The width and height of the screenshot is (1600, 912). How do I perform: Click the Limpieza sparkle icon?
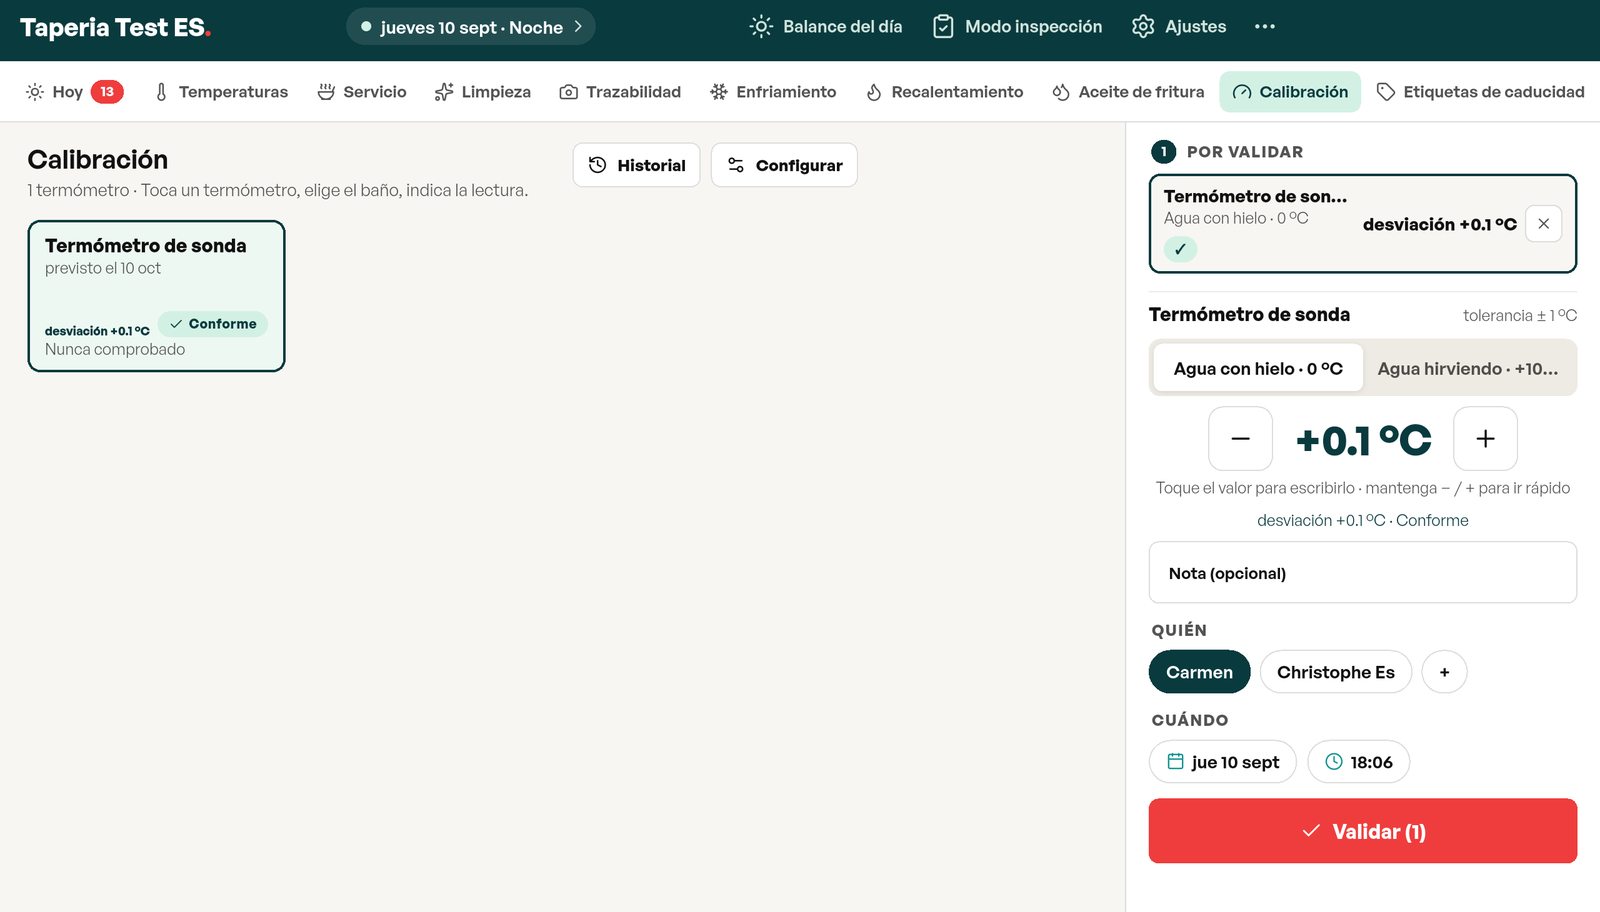point(444,92)
